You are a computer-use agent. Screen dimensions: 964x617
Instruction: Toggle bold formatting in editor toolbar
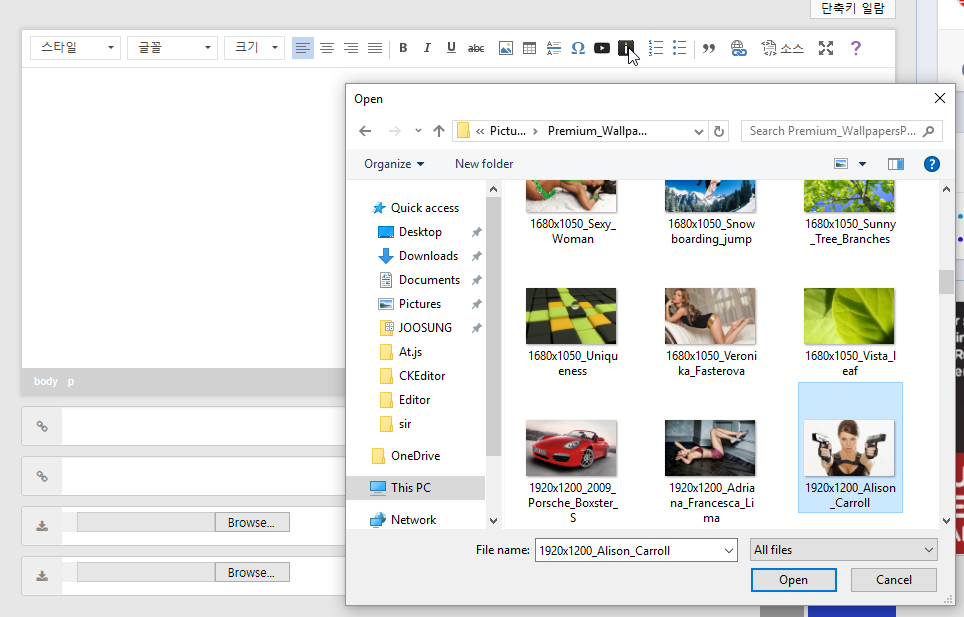pyautogui.click(x=403, y=48)
